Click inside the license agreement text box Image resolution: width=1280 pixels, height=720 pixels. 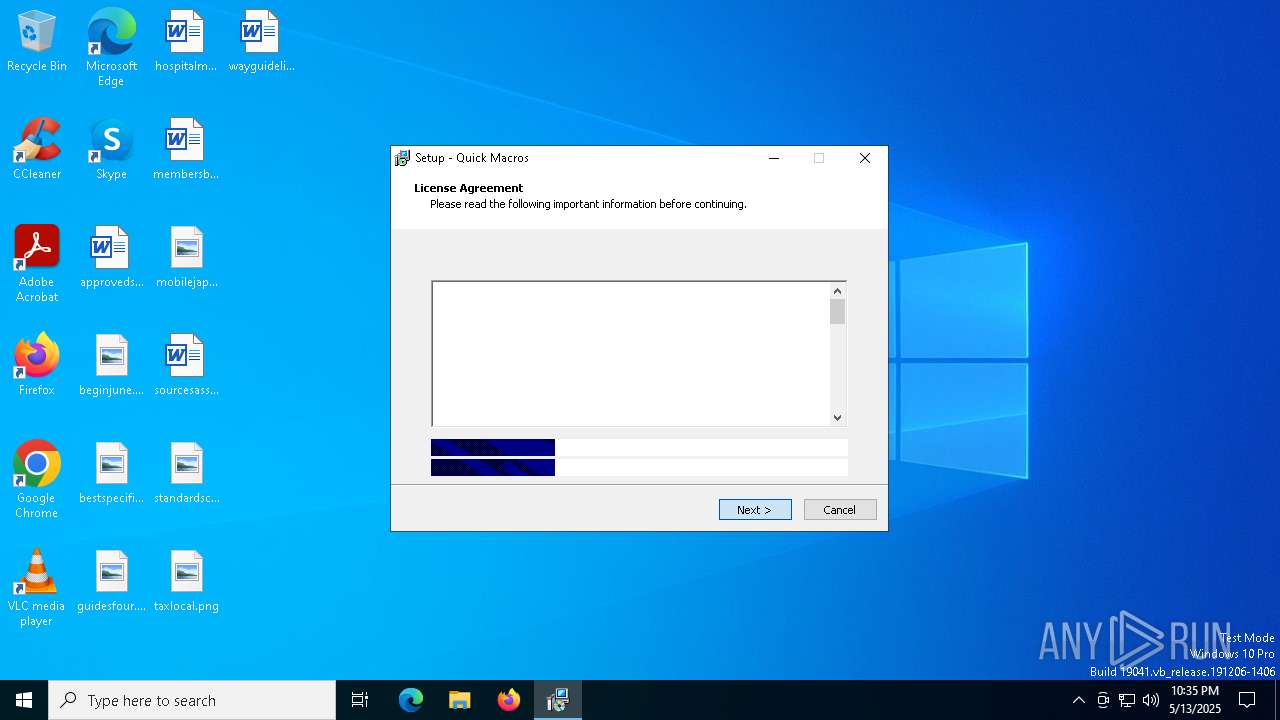[x=631, y=354]
